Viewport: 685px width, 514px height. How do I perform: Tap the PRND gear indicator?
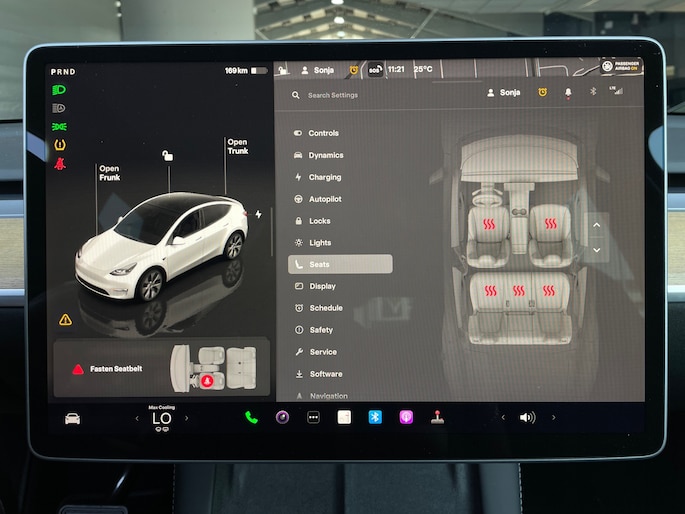[x=63, y=72]
